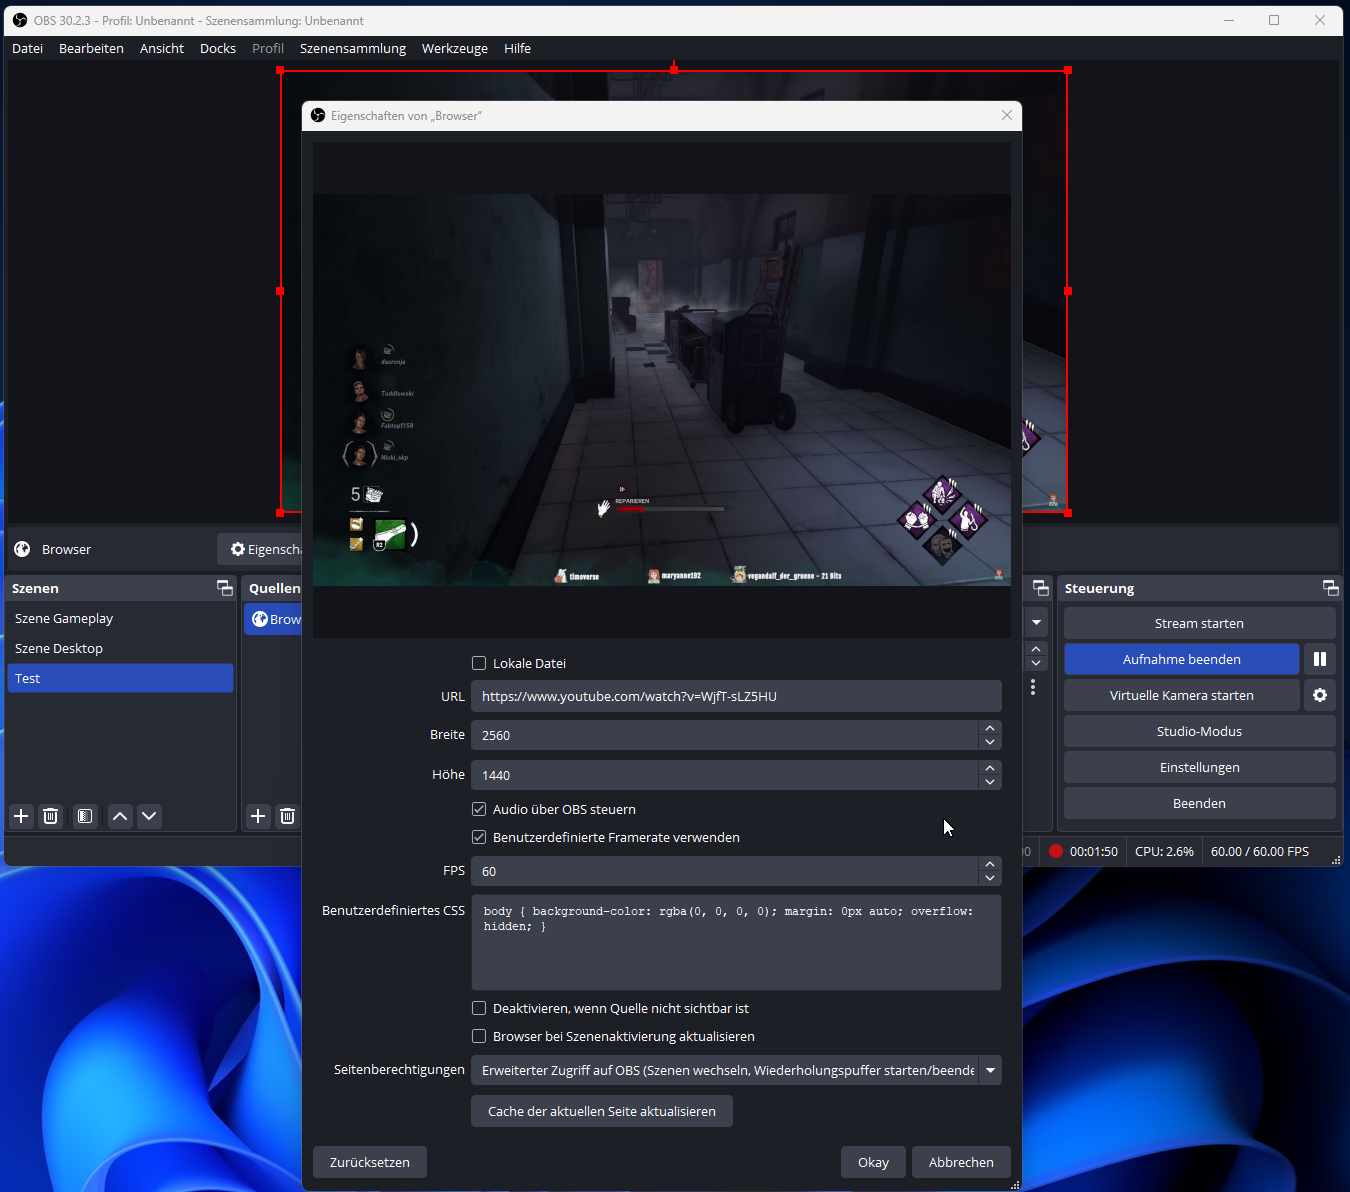Select the Szene Desktop scene
1350x1192 pixels.
120,648
